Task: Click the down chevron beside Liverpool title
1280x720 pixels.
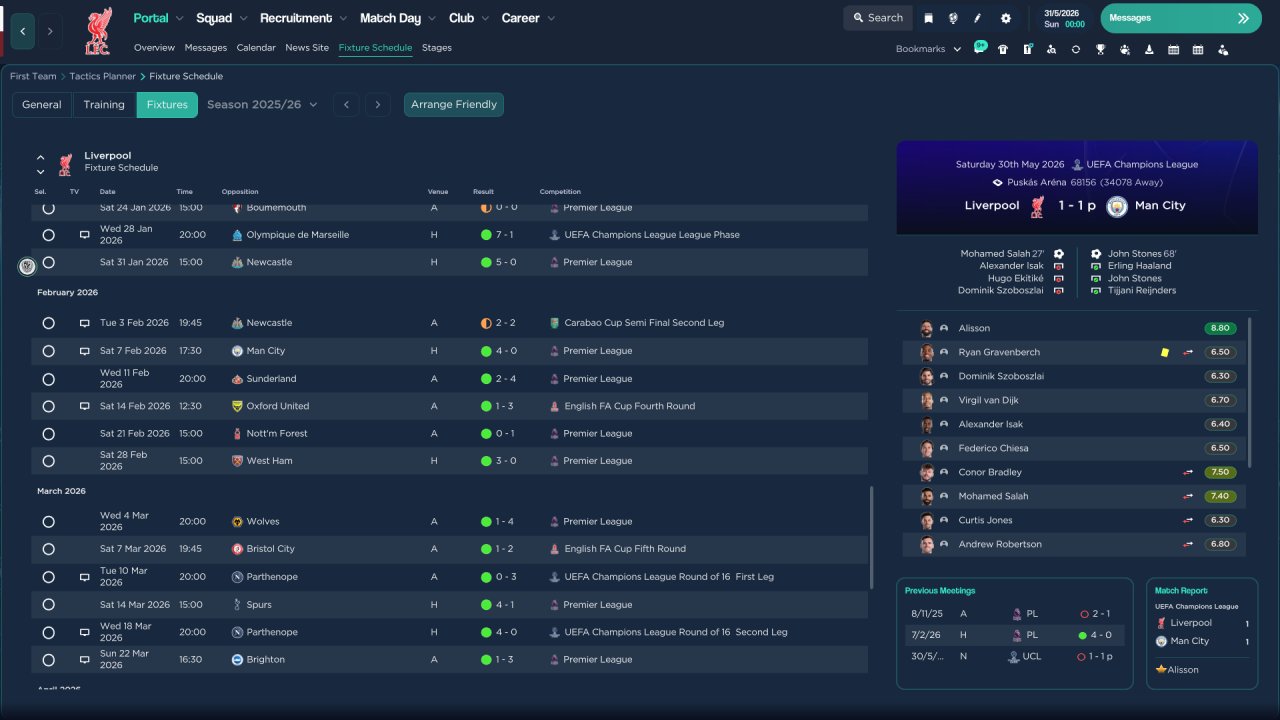Action: click(41, 172)
